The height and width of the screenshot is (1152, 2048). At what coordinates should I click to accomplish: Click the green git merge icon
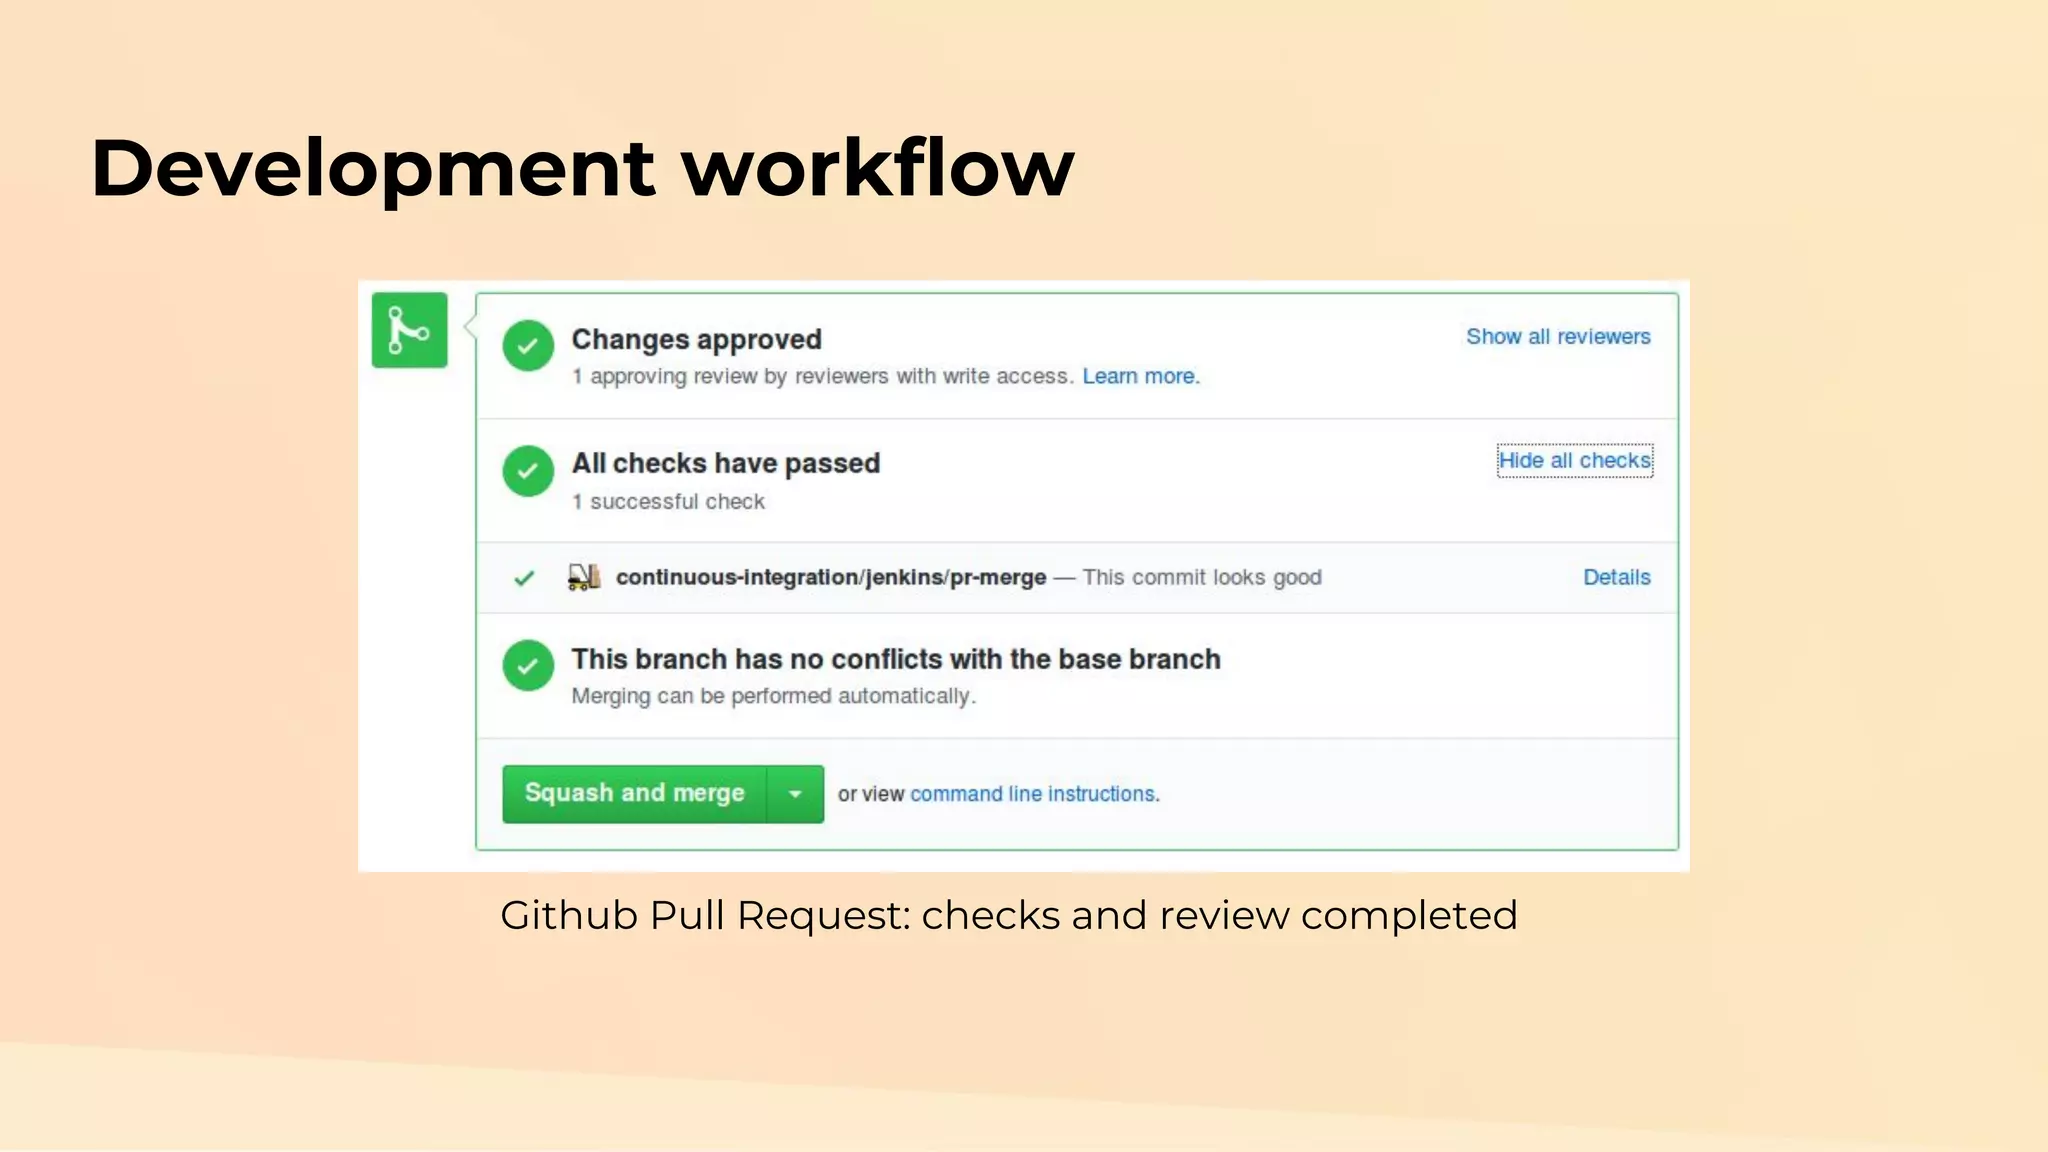pyautogui.click(x=409, y=330)
